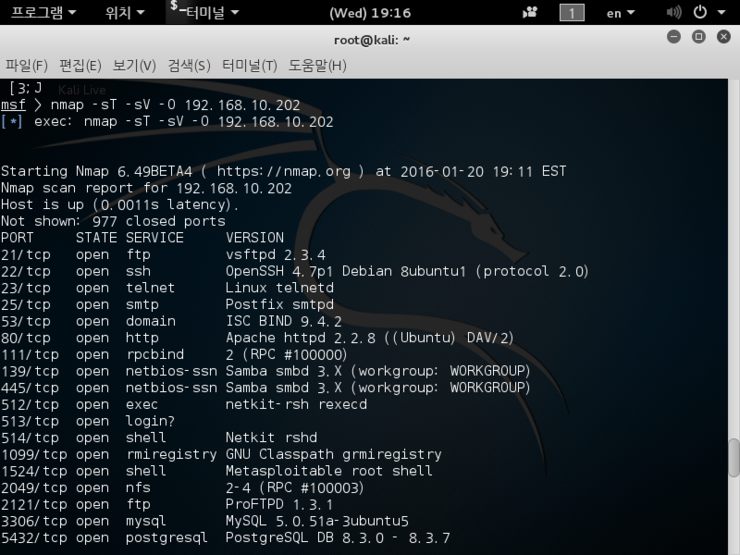
Task: Open the 보기(V) menu
Action: click(x=135, y=65)
